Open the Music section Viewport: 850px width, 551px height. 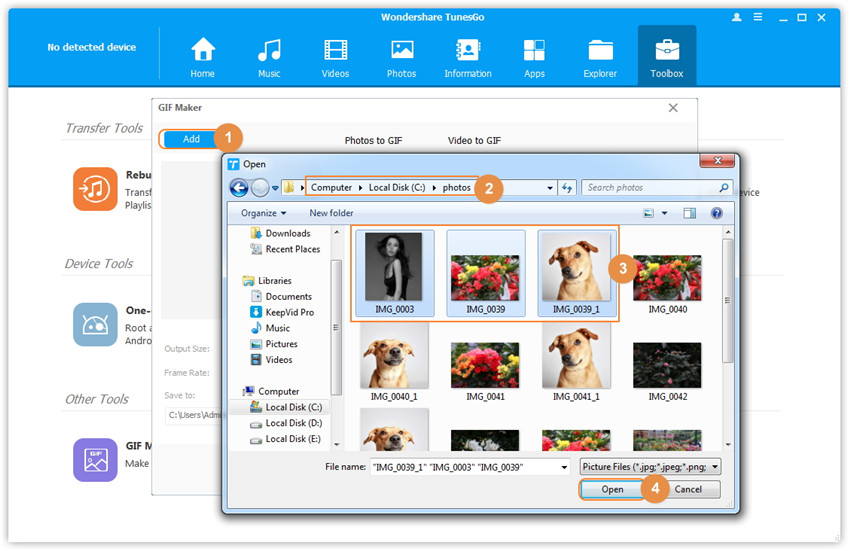click(x=269, y=57)
